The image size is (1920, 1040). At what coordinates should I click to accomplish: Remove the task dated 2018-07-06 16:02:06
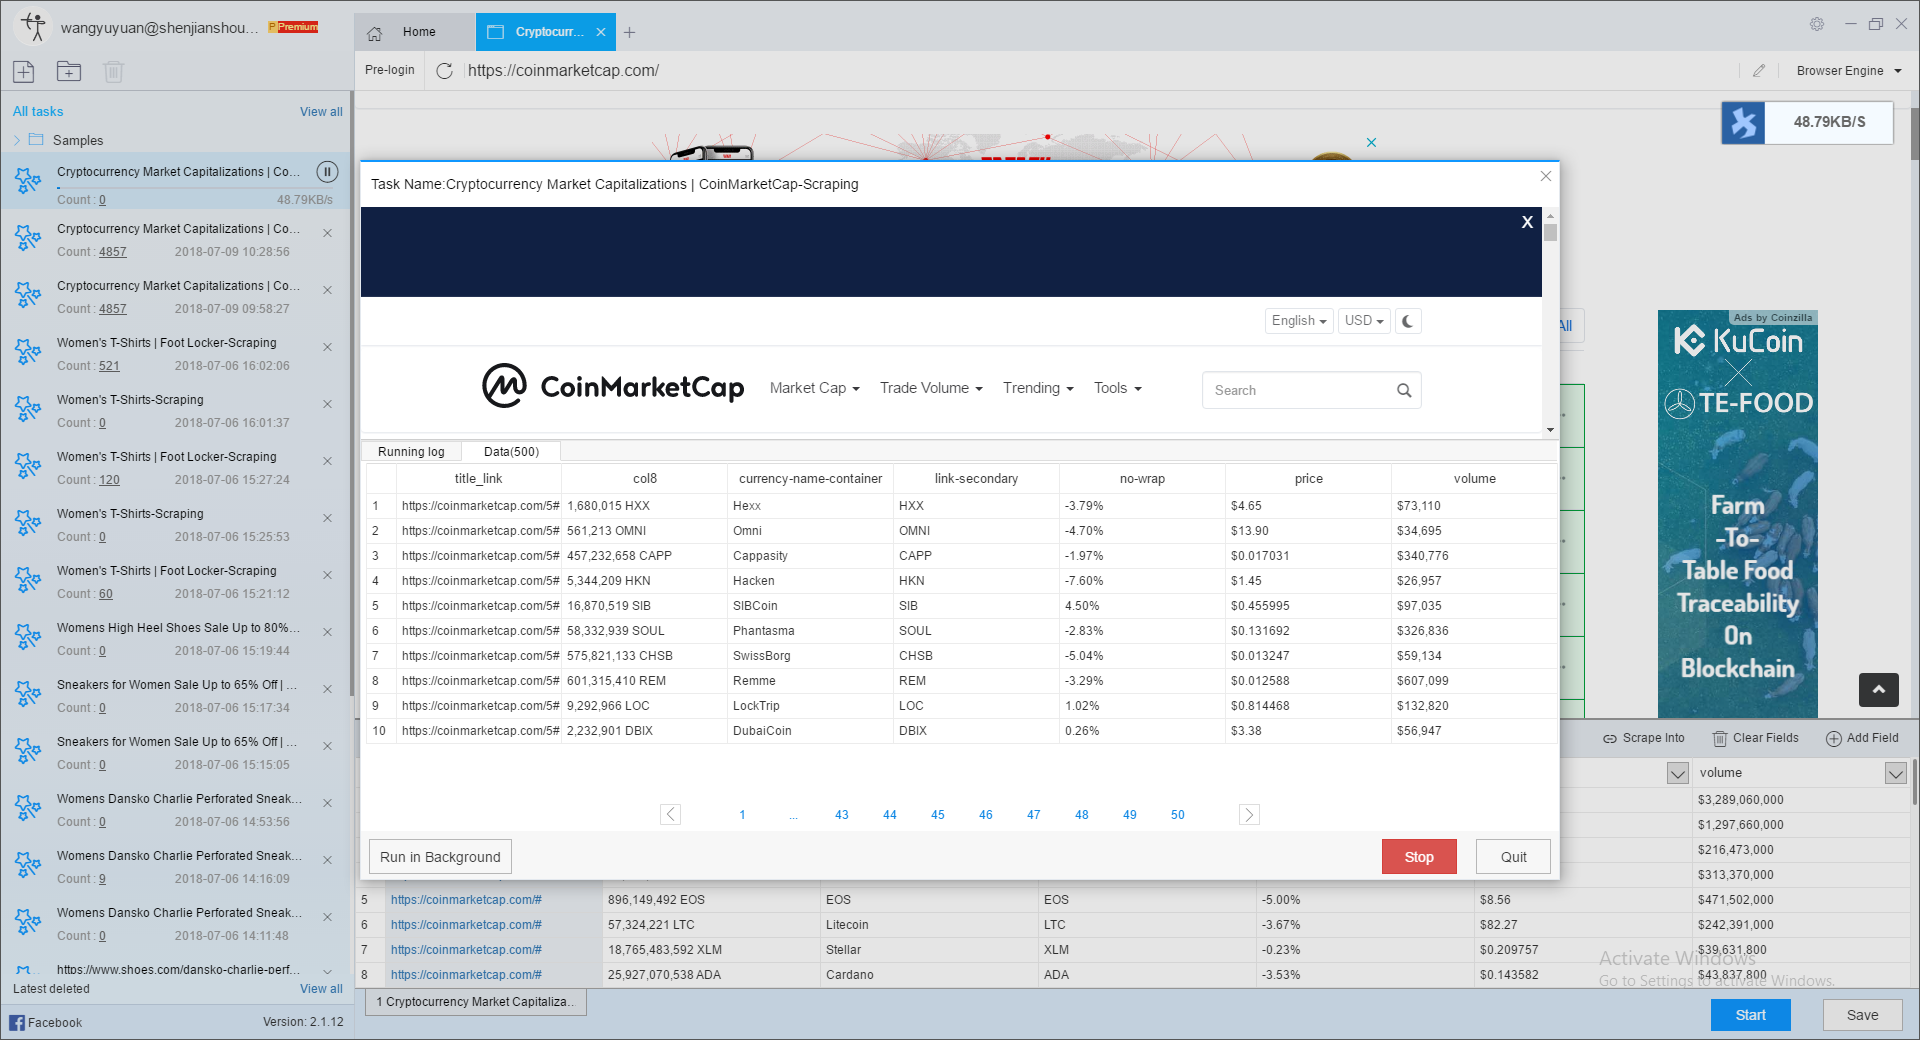coord(327,347)
